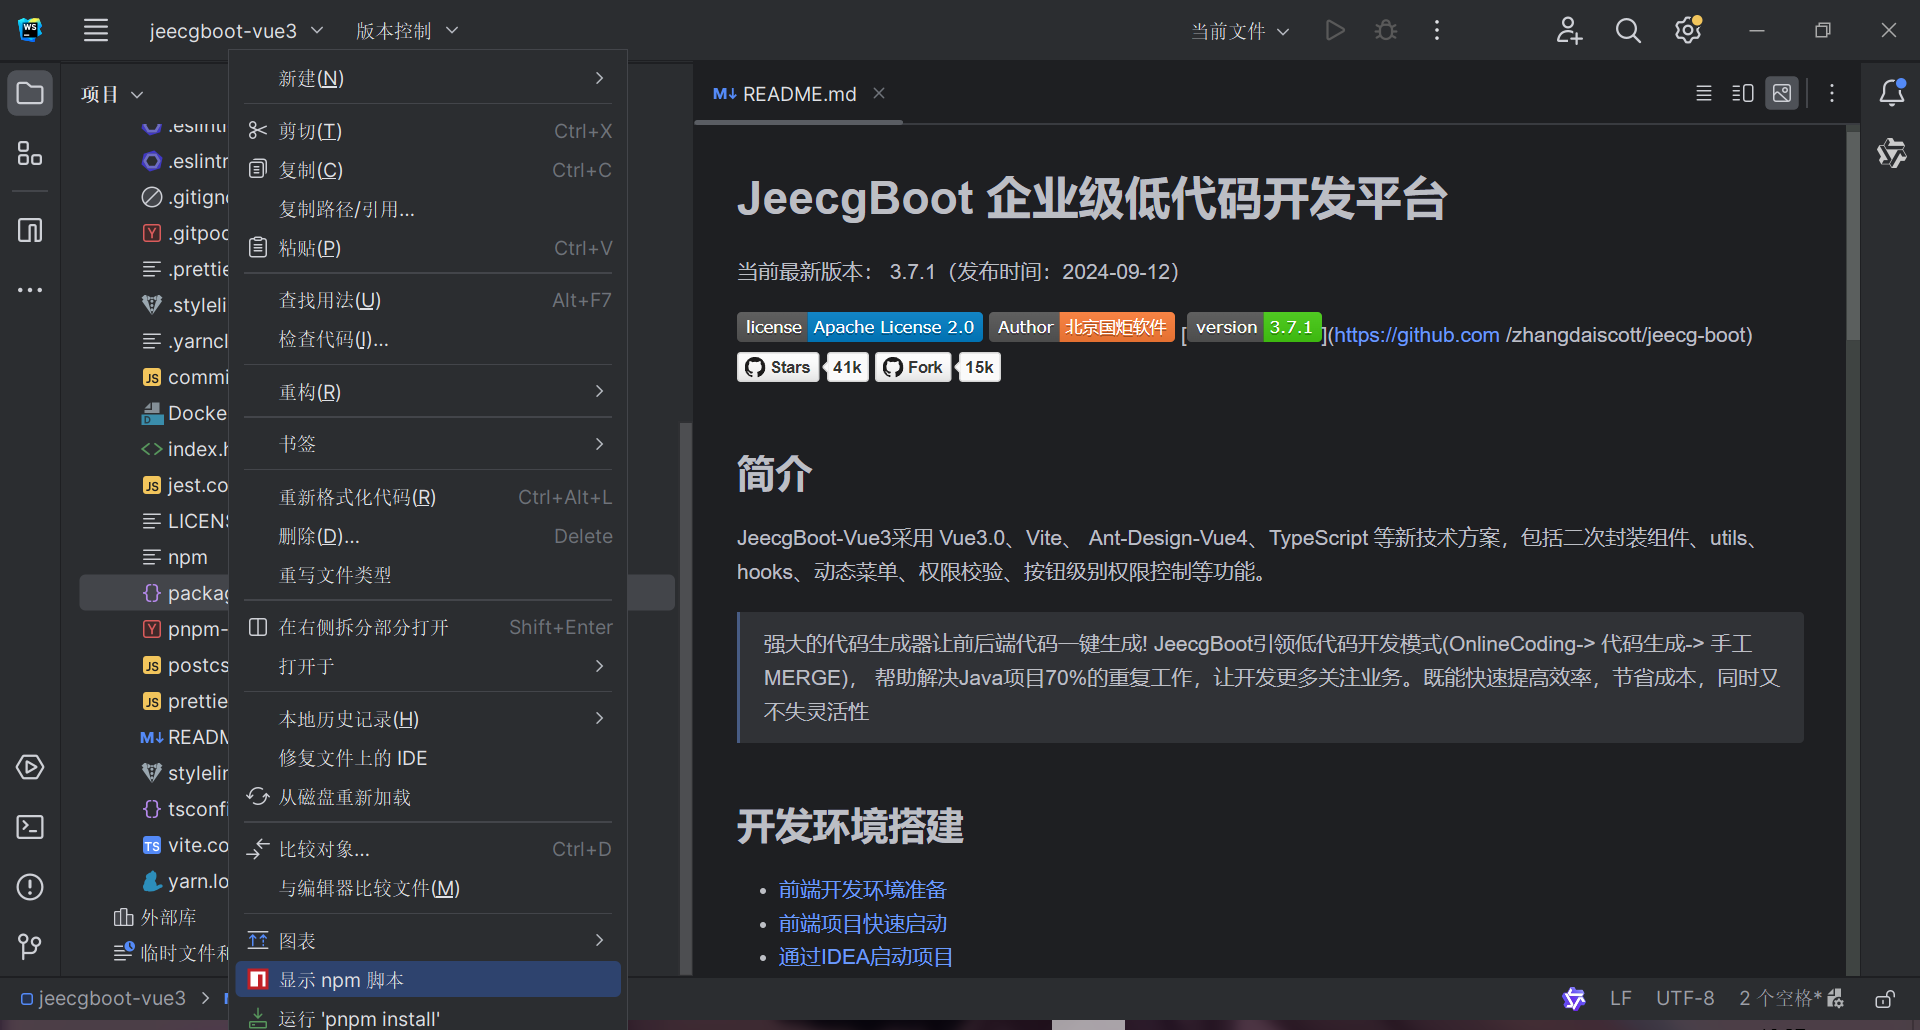Switch to preview-only view
The image size is (1920, 1030).
click(x=1782, y=93)
